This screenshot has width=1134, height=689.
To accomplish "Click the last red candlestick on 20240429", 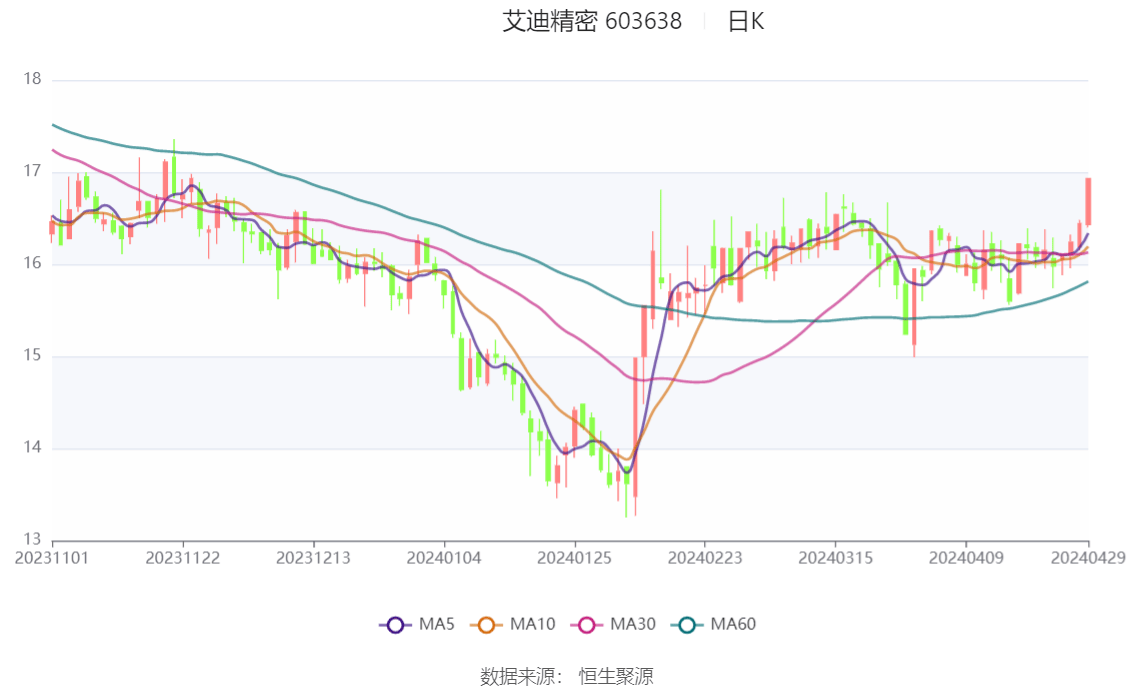I will pos(1088,202).
